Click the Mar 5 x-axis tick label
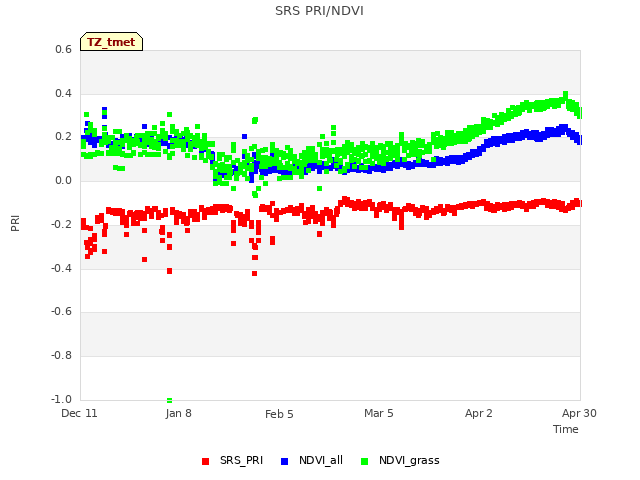Viewport: 640px width, 480px height. tap(379, 413)
